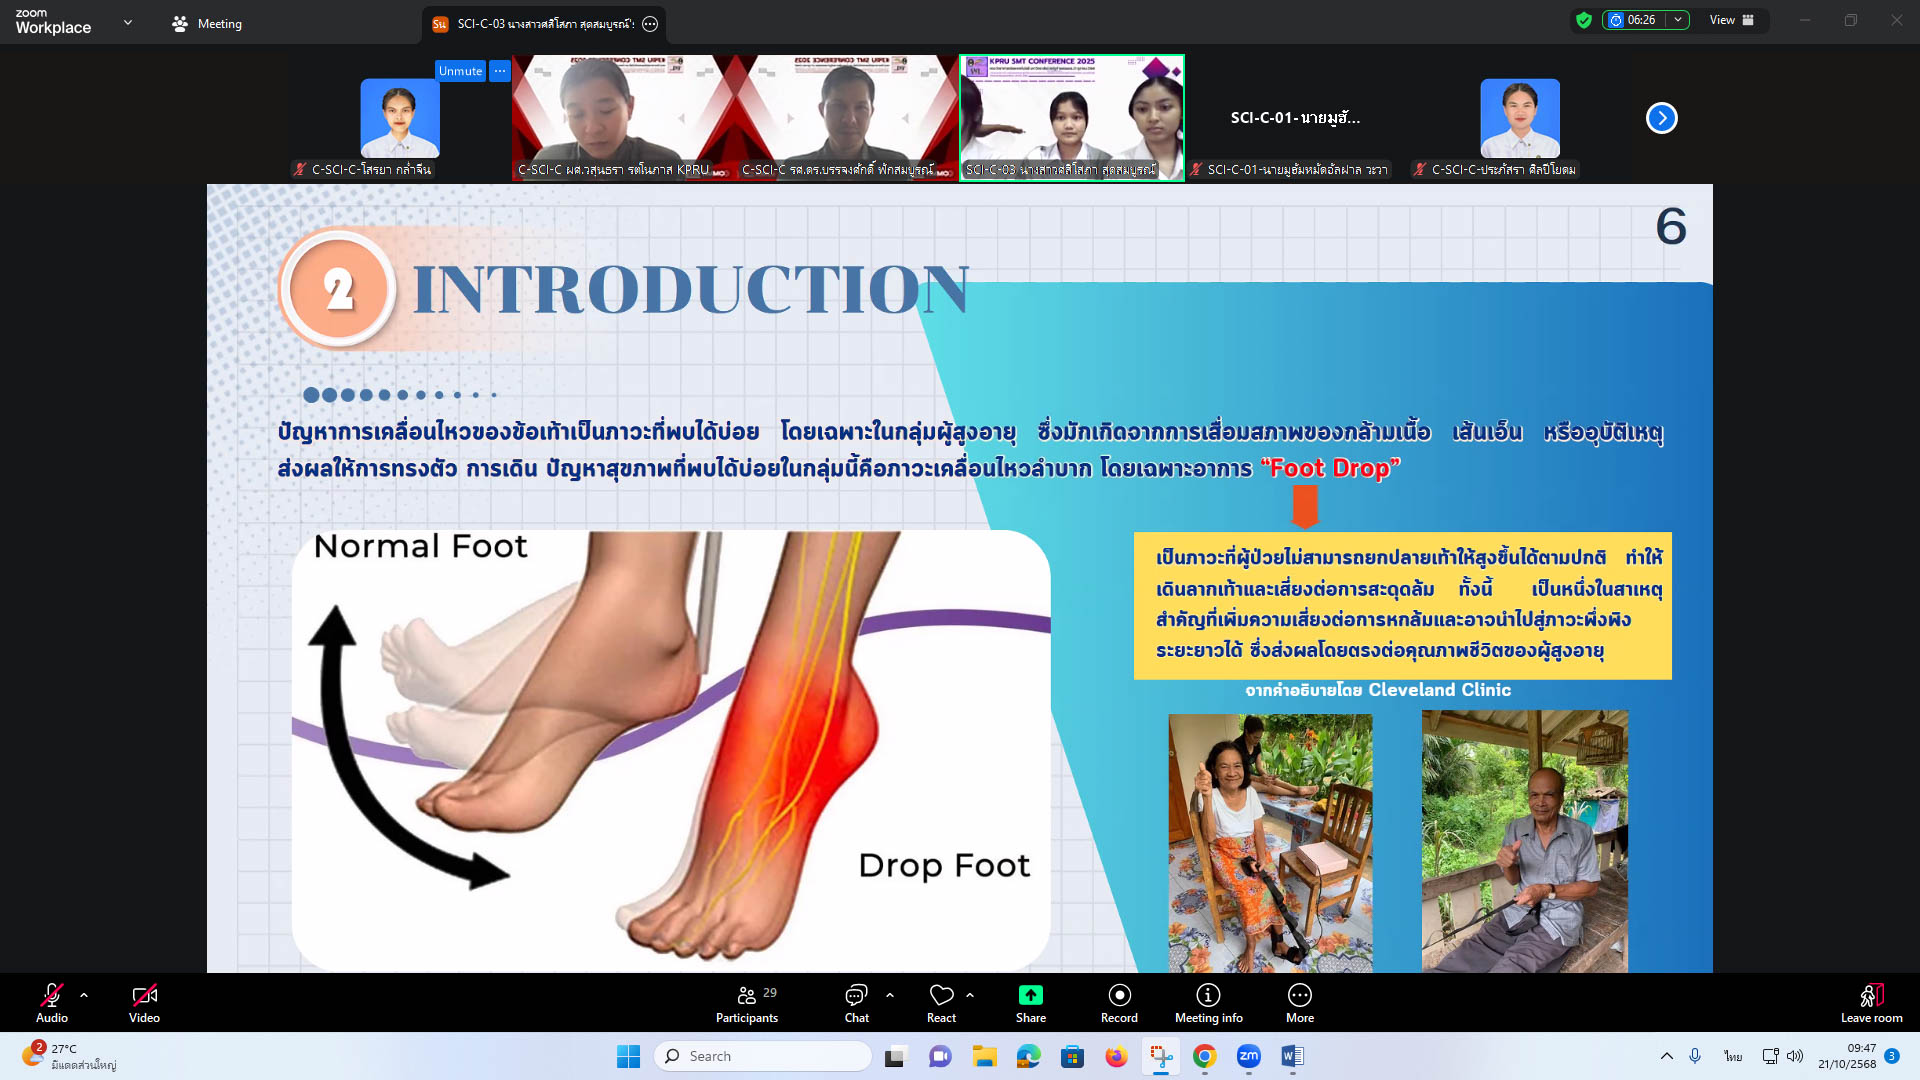Image resolution: width=1920 pixels, height=1080 pixels.
Task: Open the View layout dropdown
Action: (1732, 20)
